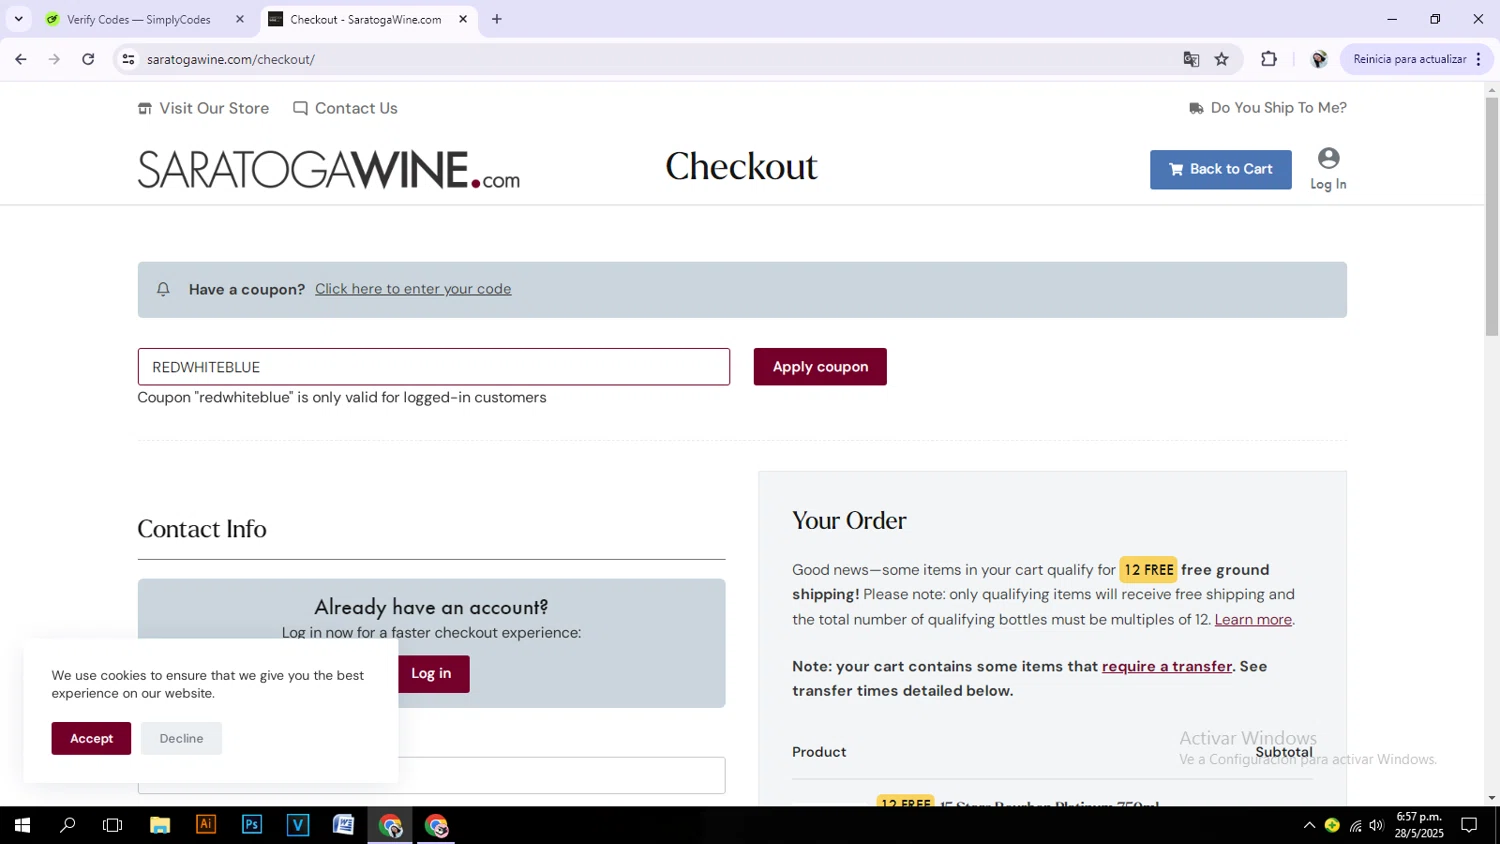Click here to enter your code link
The width and height of the screenshot is (1500, 844).
pos(413,289)
